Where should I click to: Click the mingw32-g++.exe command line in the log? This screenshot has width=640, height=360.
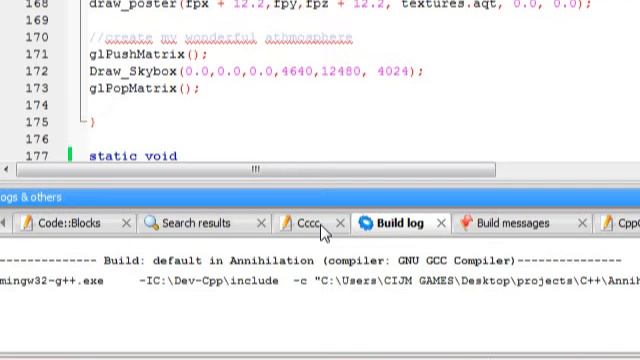320,281
